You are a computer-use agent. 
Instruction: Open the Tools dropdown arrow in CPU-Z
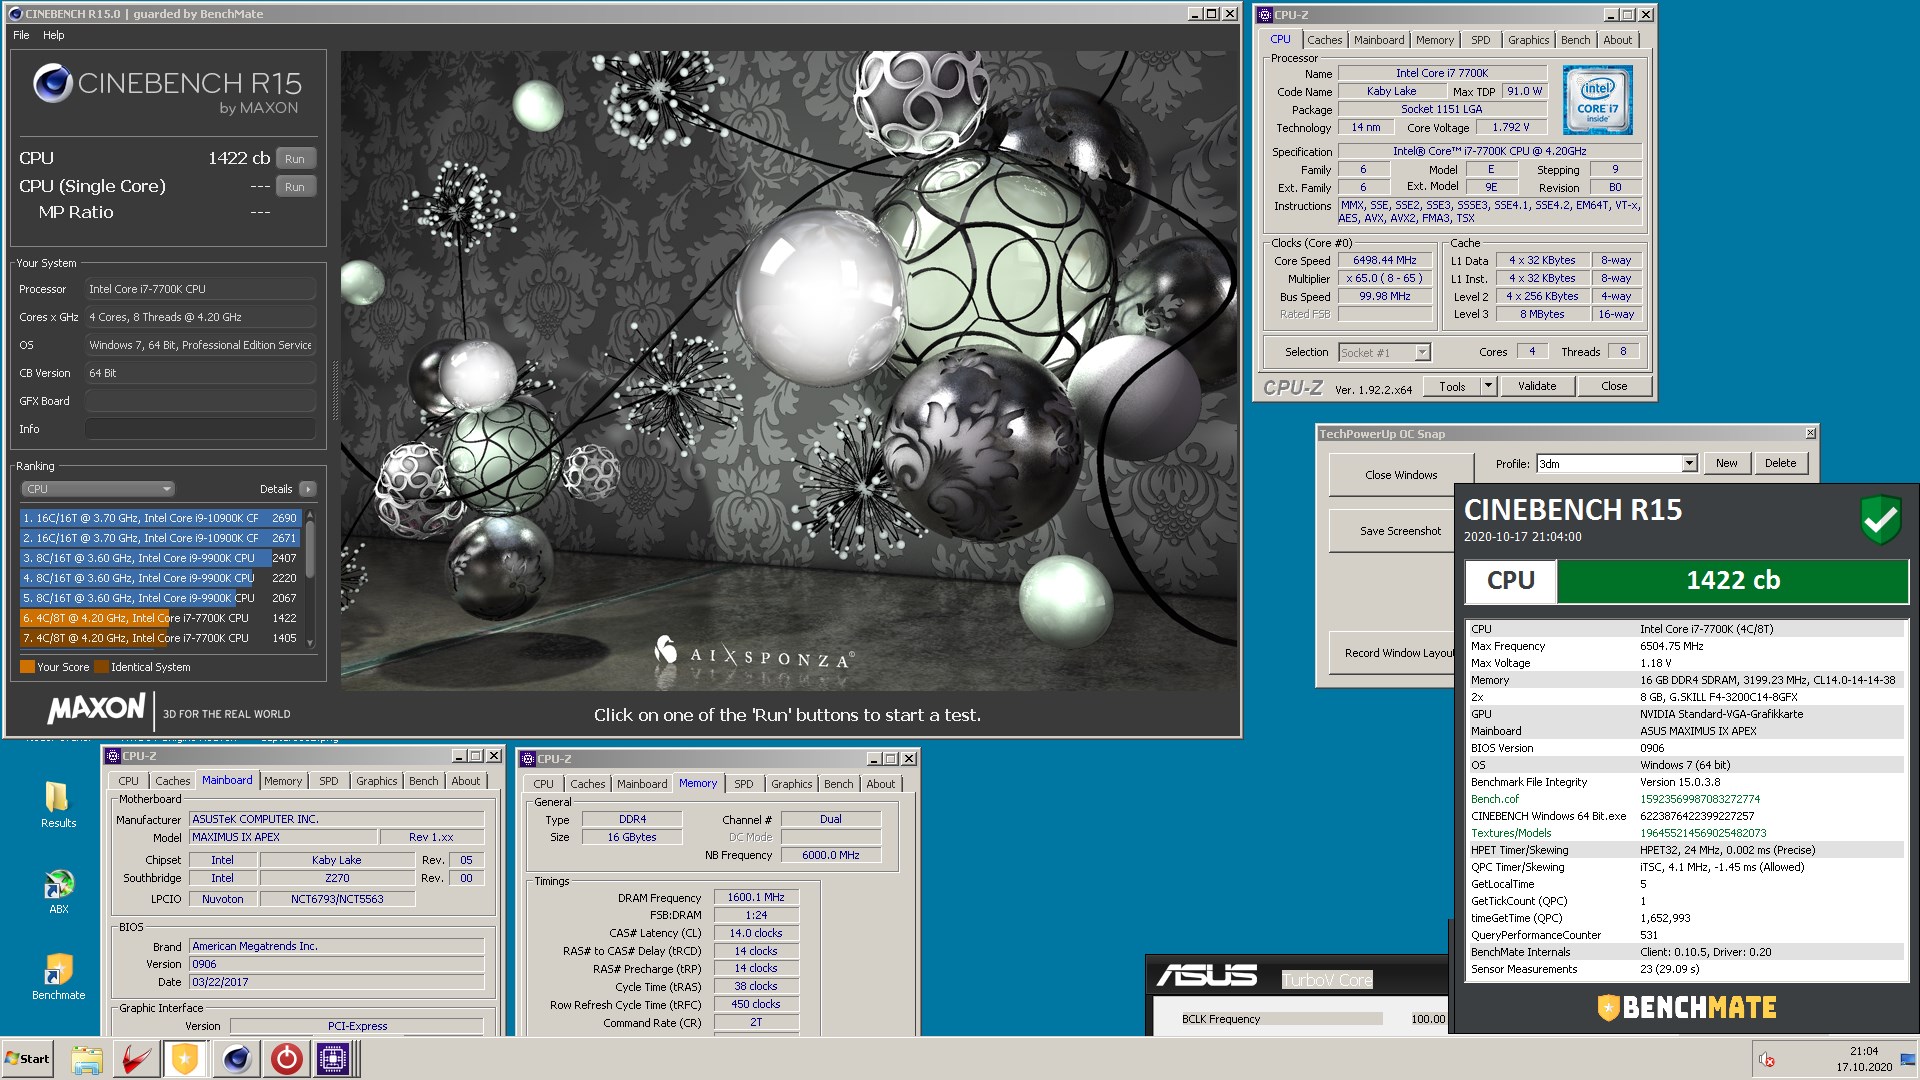1487,386
